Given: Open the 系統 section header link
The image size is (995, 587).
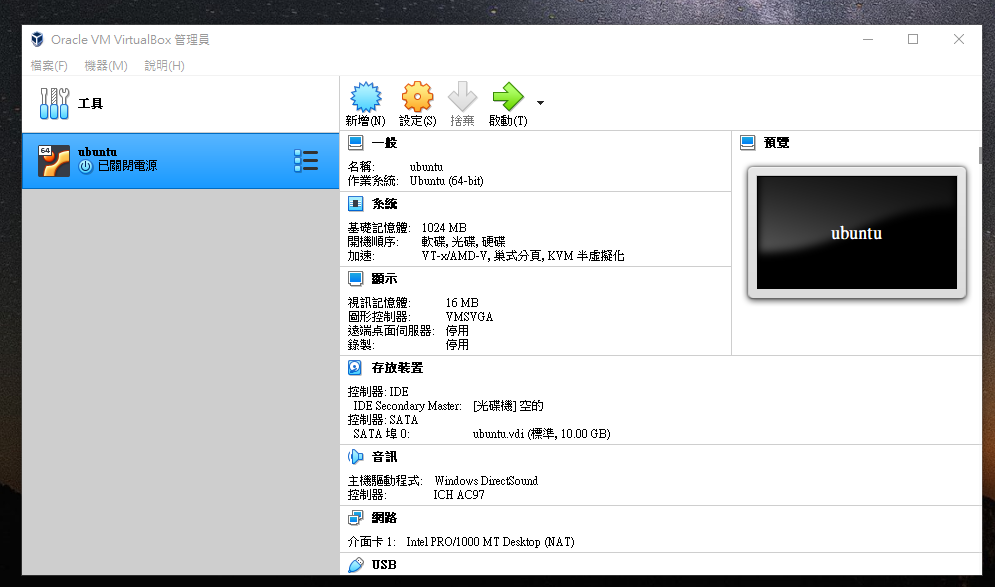Looking at the screenshot, I should click(385, 204).
